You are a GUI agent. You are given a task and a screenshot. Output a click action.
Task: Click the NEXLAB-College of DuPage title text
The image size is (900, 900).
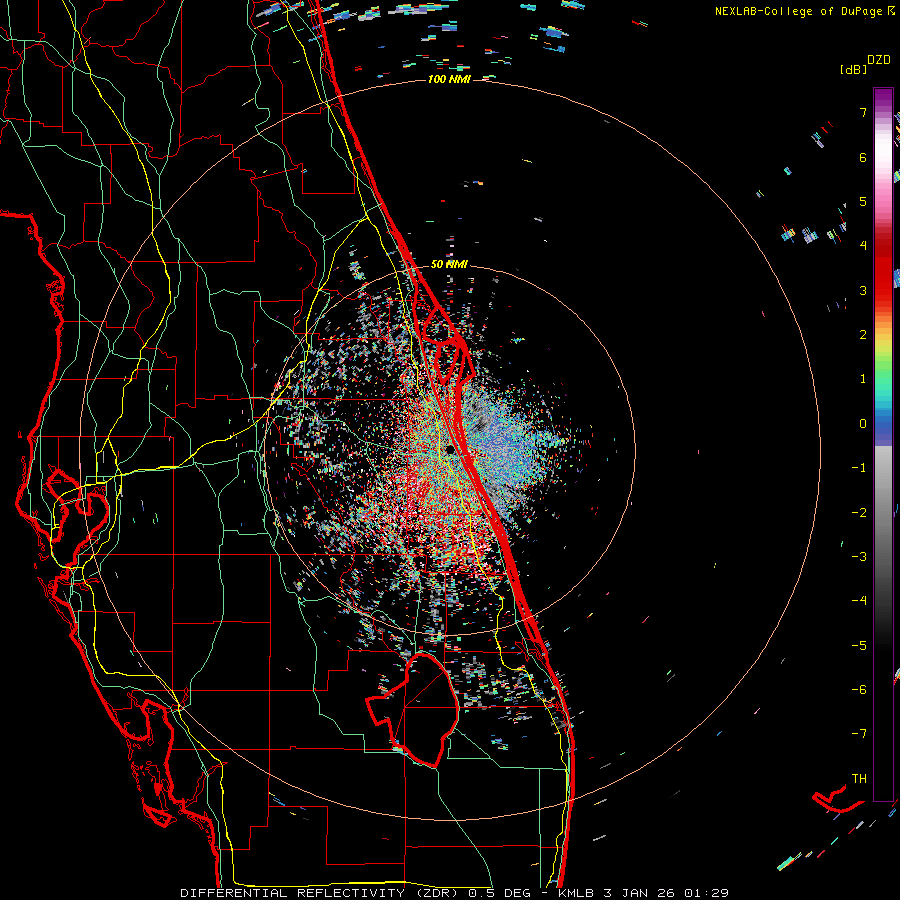tap(804, 11)
